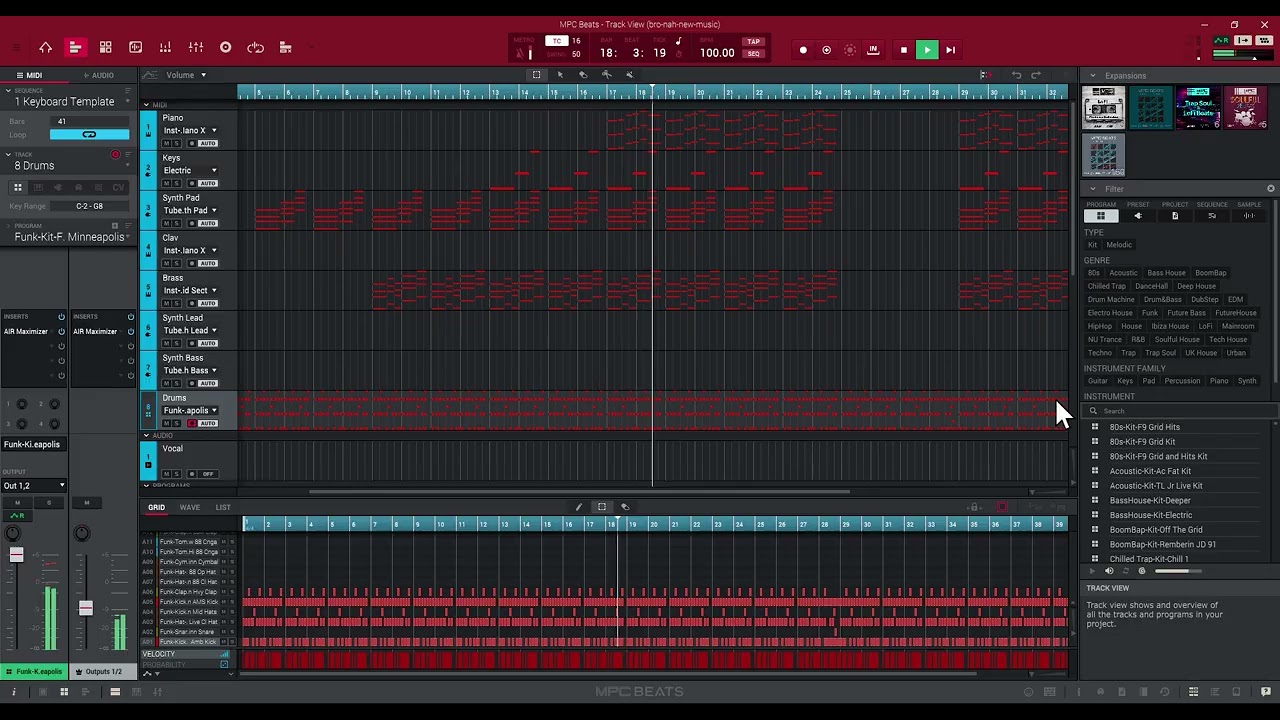Click the TAP tempo button

click(x=753, y=41)
